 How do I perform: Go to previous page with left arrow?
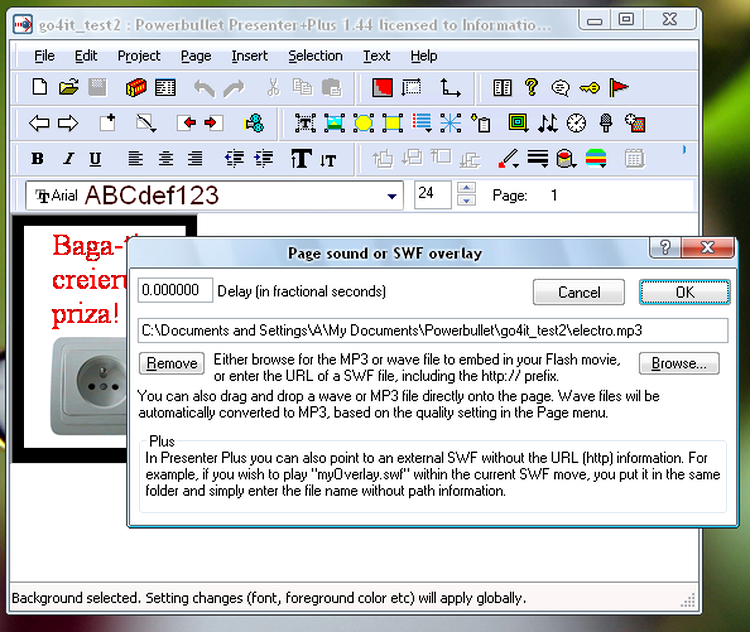(x=40, y=123)
